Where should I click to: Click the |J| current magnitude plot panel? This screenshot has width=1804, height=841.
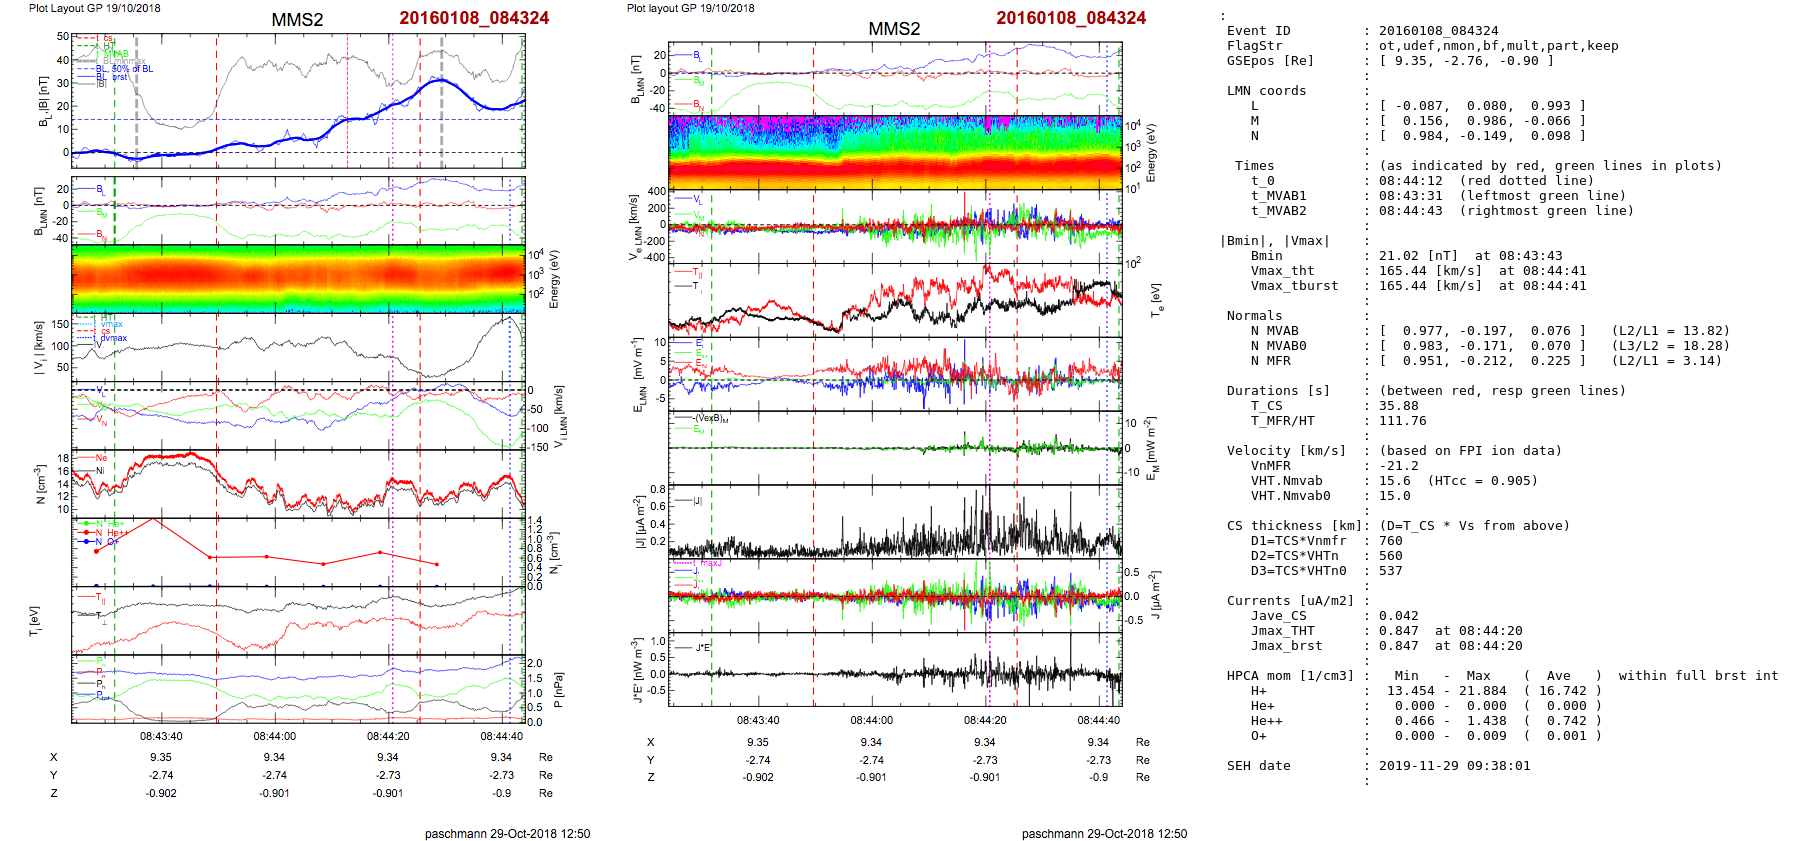pos(895,520)
